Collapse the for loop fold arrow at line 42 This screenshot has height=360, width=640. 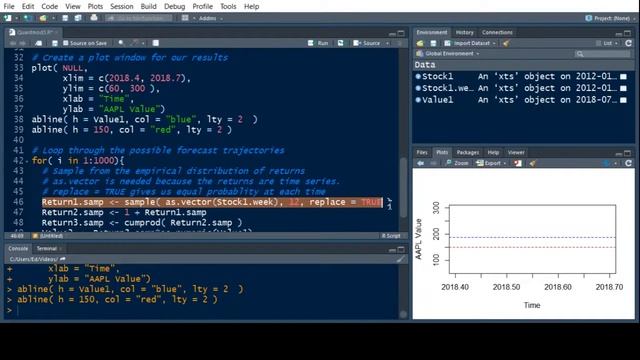(27, 161)
